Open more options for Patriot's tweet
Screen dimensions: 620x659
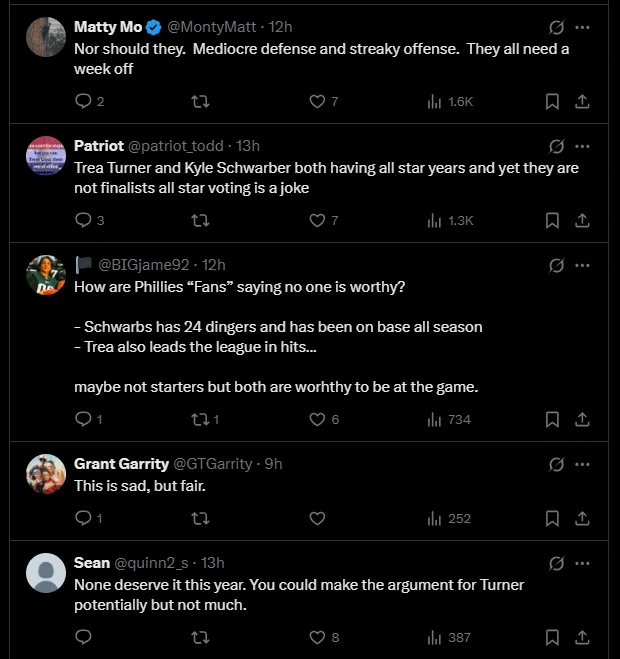point(583,146)
